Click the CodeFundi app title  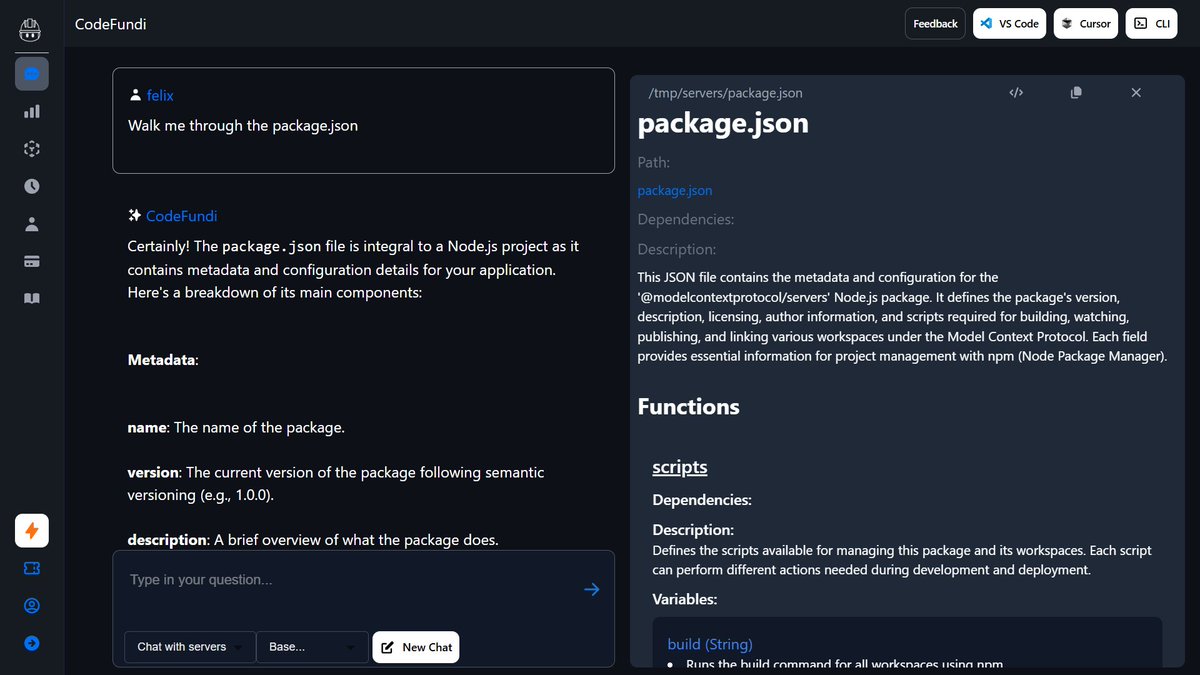coord(111,24)
